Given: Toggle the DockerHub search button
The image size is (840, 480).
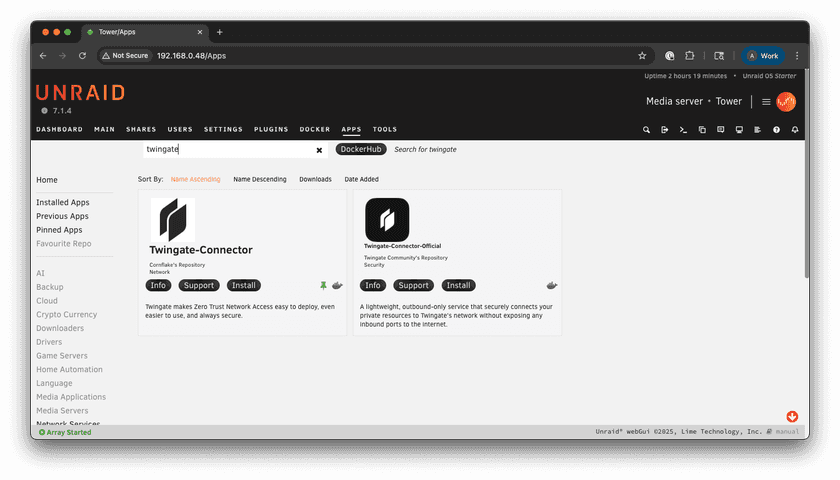Looking at the screenshot, I should pyautogui.click(x=361, y=149).
